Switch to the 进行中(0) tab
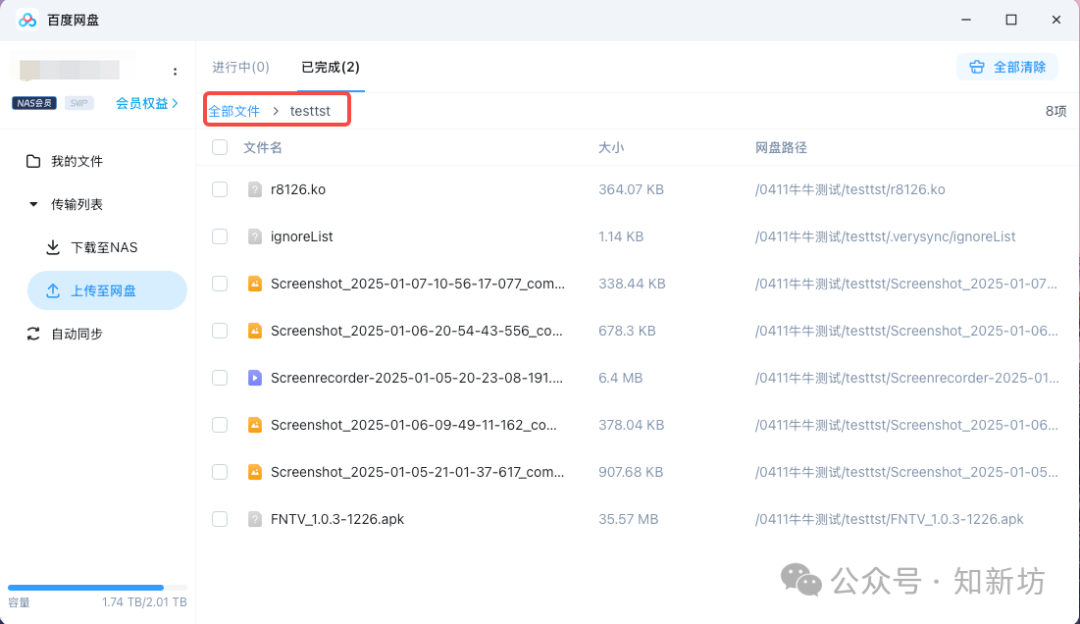 240,67
